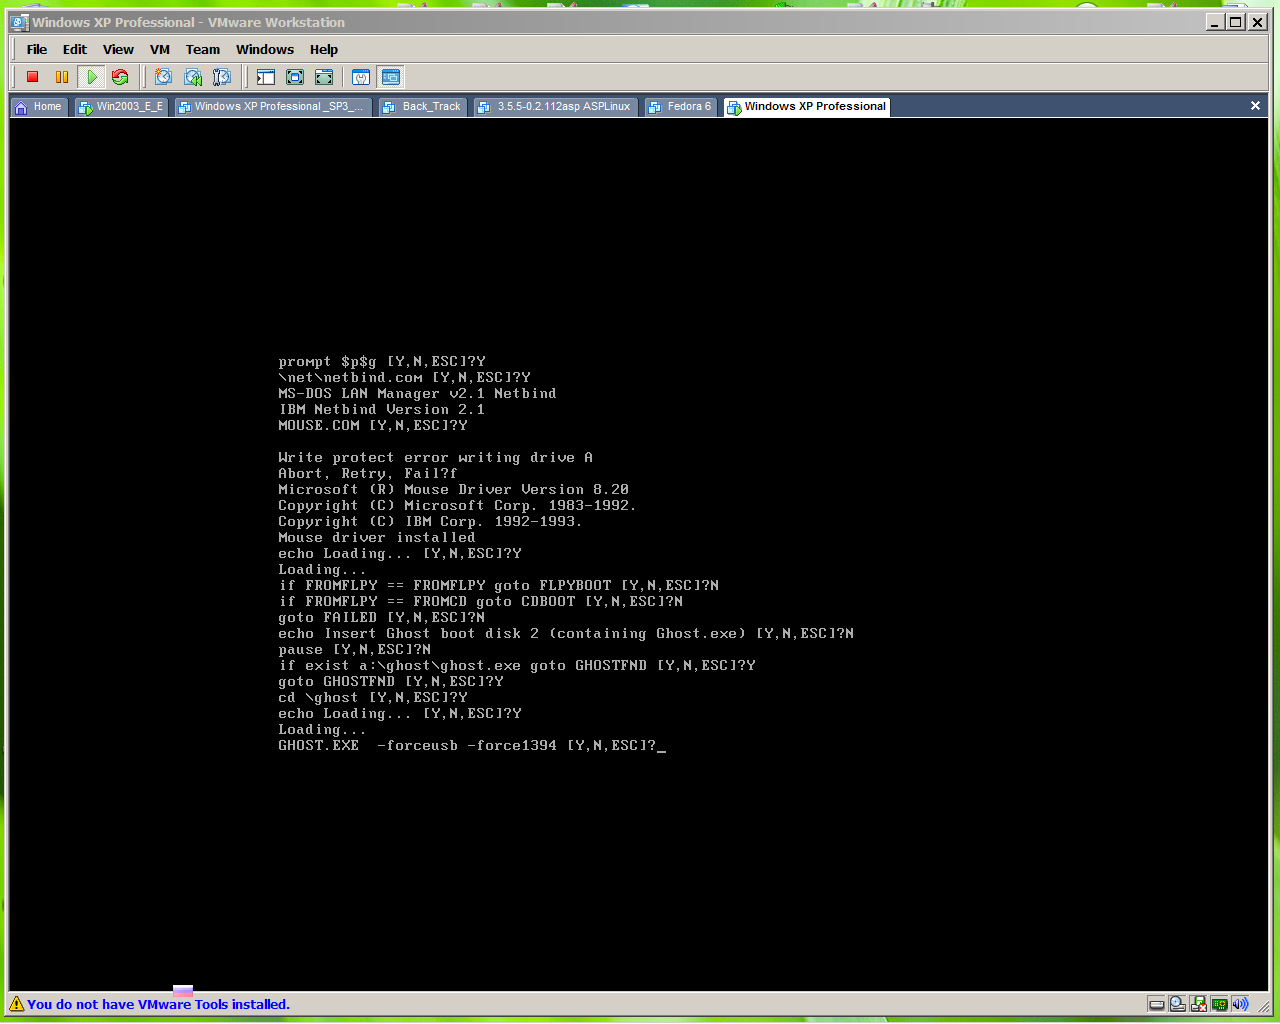Screen dimensions: 1280x1024
Task: Switch to the Back_Track tab
Action: [423, 106]
